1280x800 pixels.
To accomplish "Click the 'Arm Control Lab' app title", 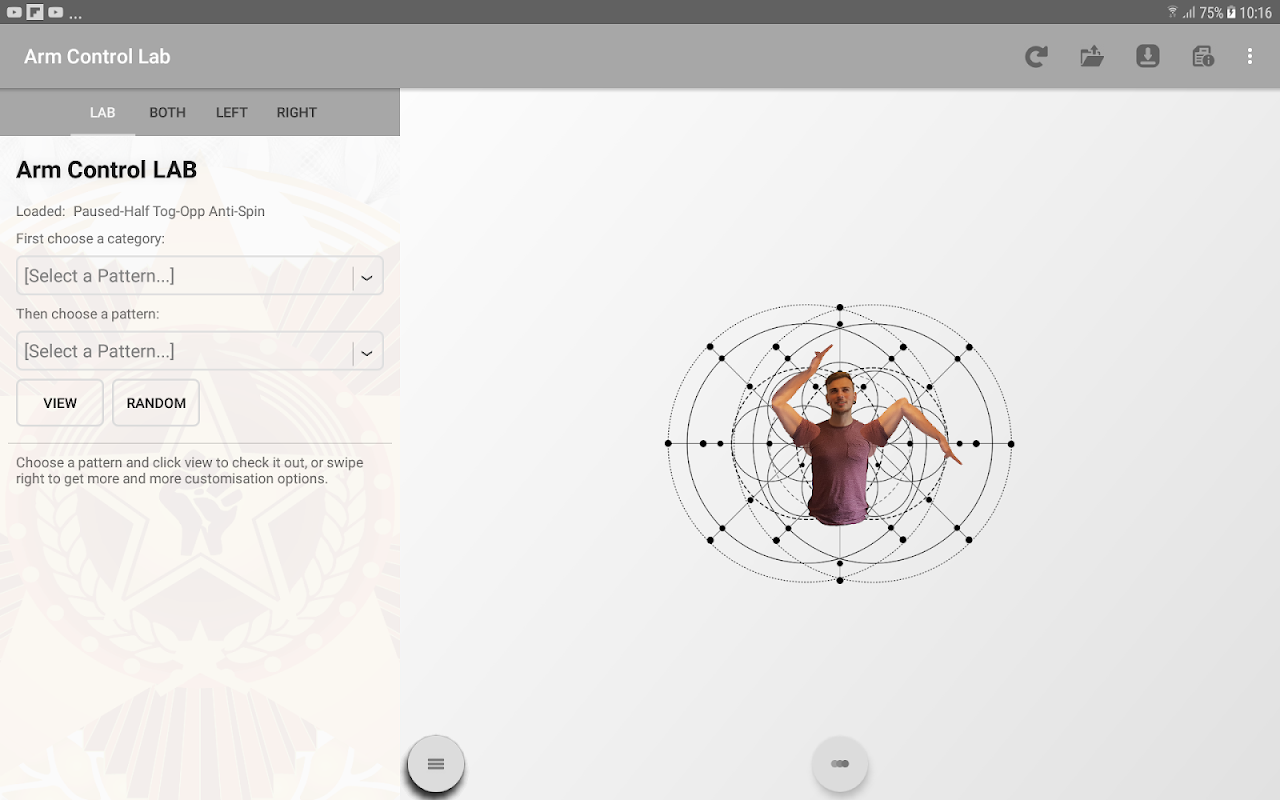I will [x=97, y=57].
